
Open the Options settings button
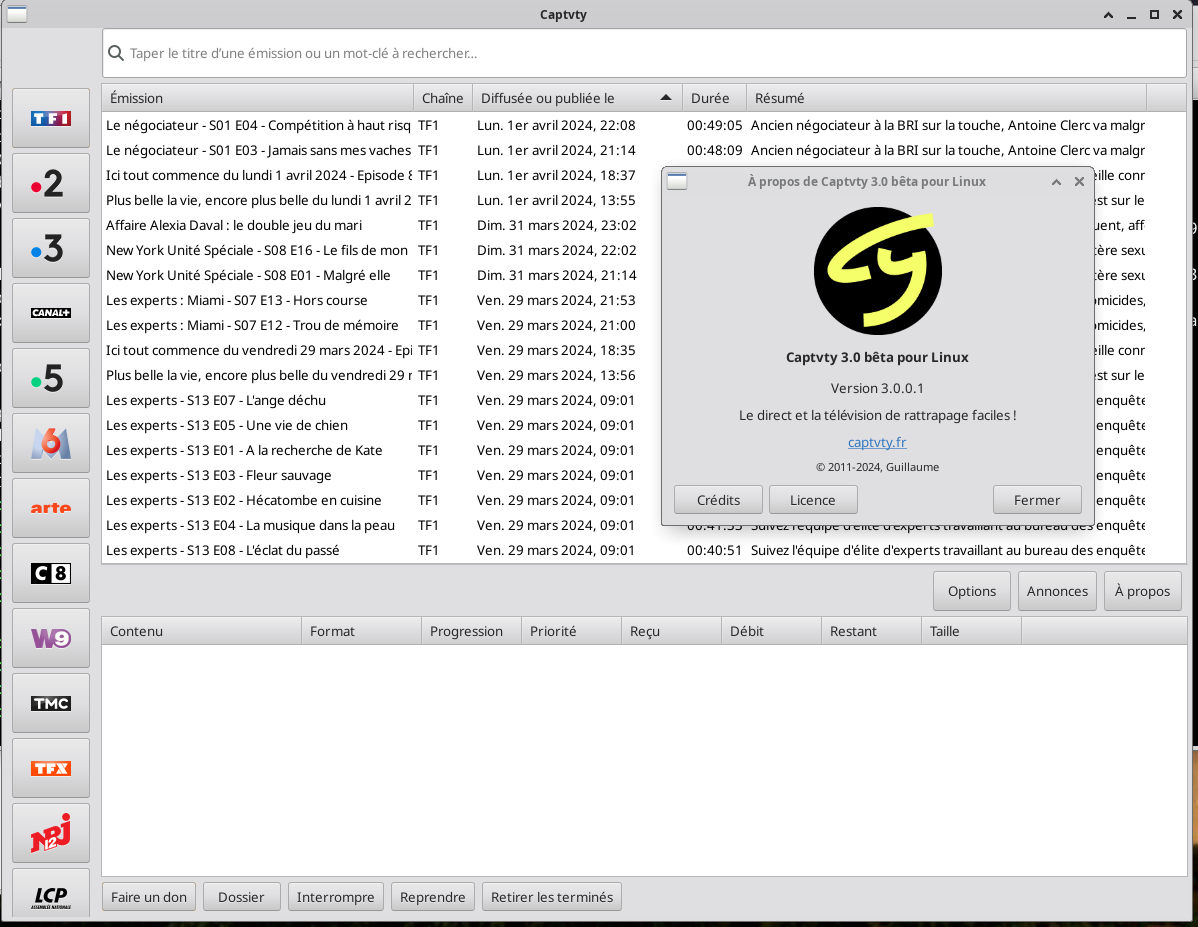pyautogui.click(x=971, y=591)
